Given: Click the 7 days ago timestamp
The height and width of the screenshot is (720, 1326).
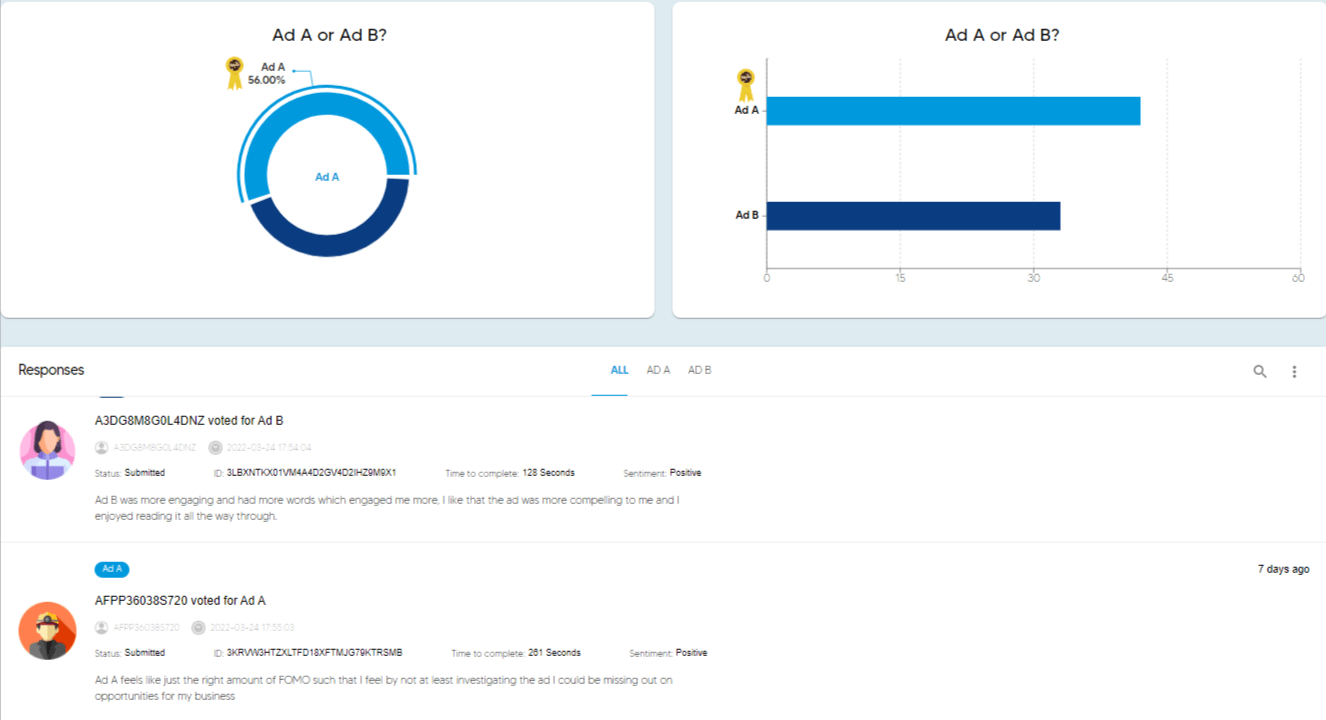Looking at the screenshot, I should point(1282,568).
